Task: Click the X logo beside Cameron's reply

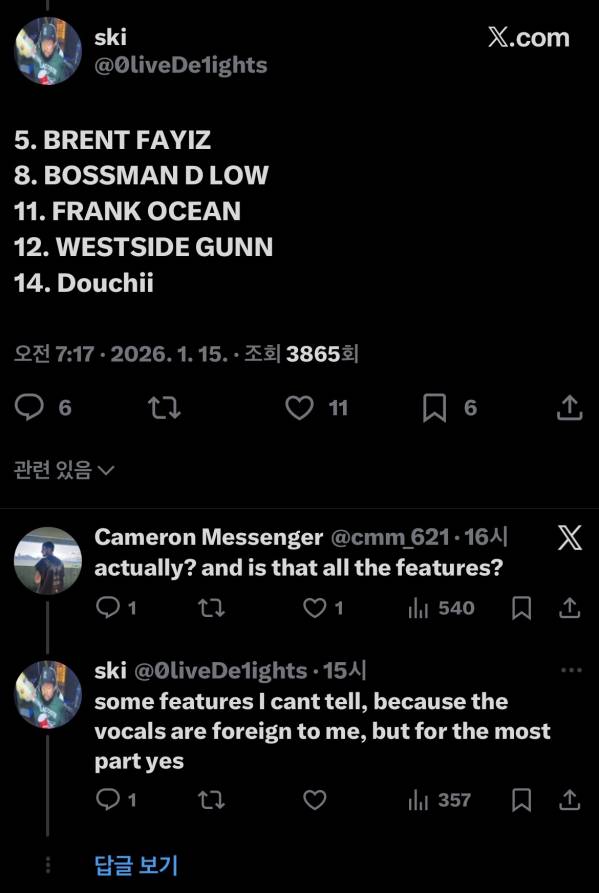Action: click(x=570, y=538)
